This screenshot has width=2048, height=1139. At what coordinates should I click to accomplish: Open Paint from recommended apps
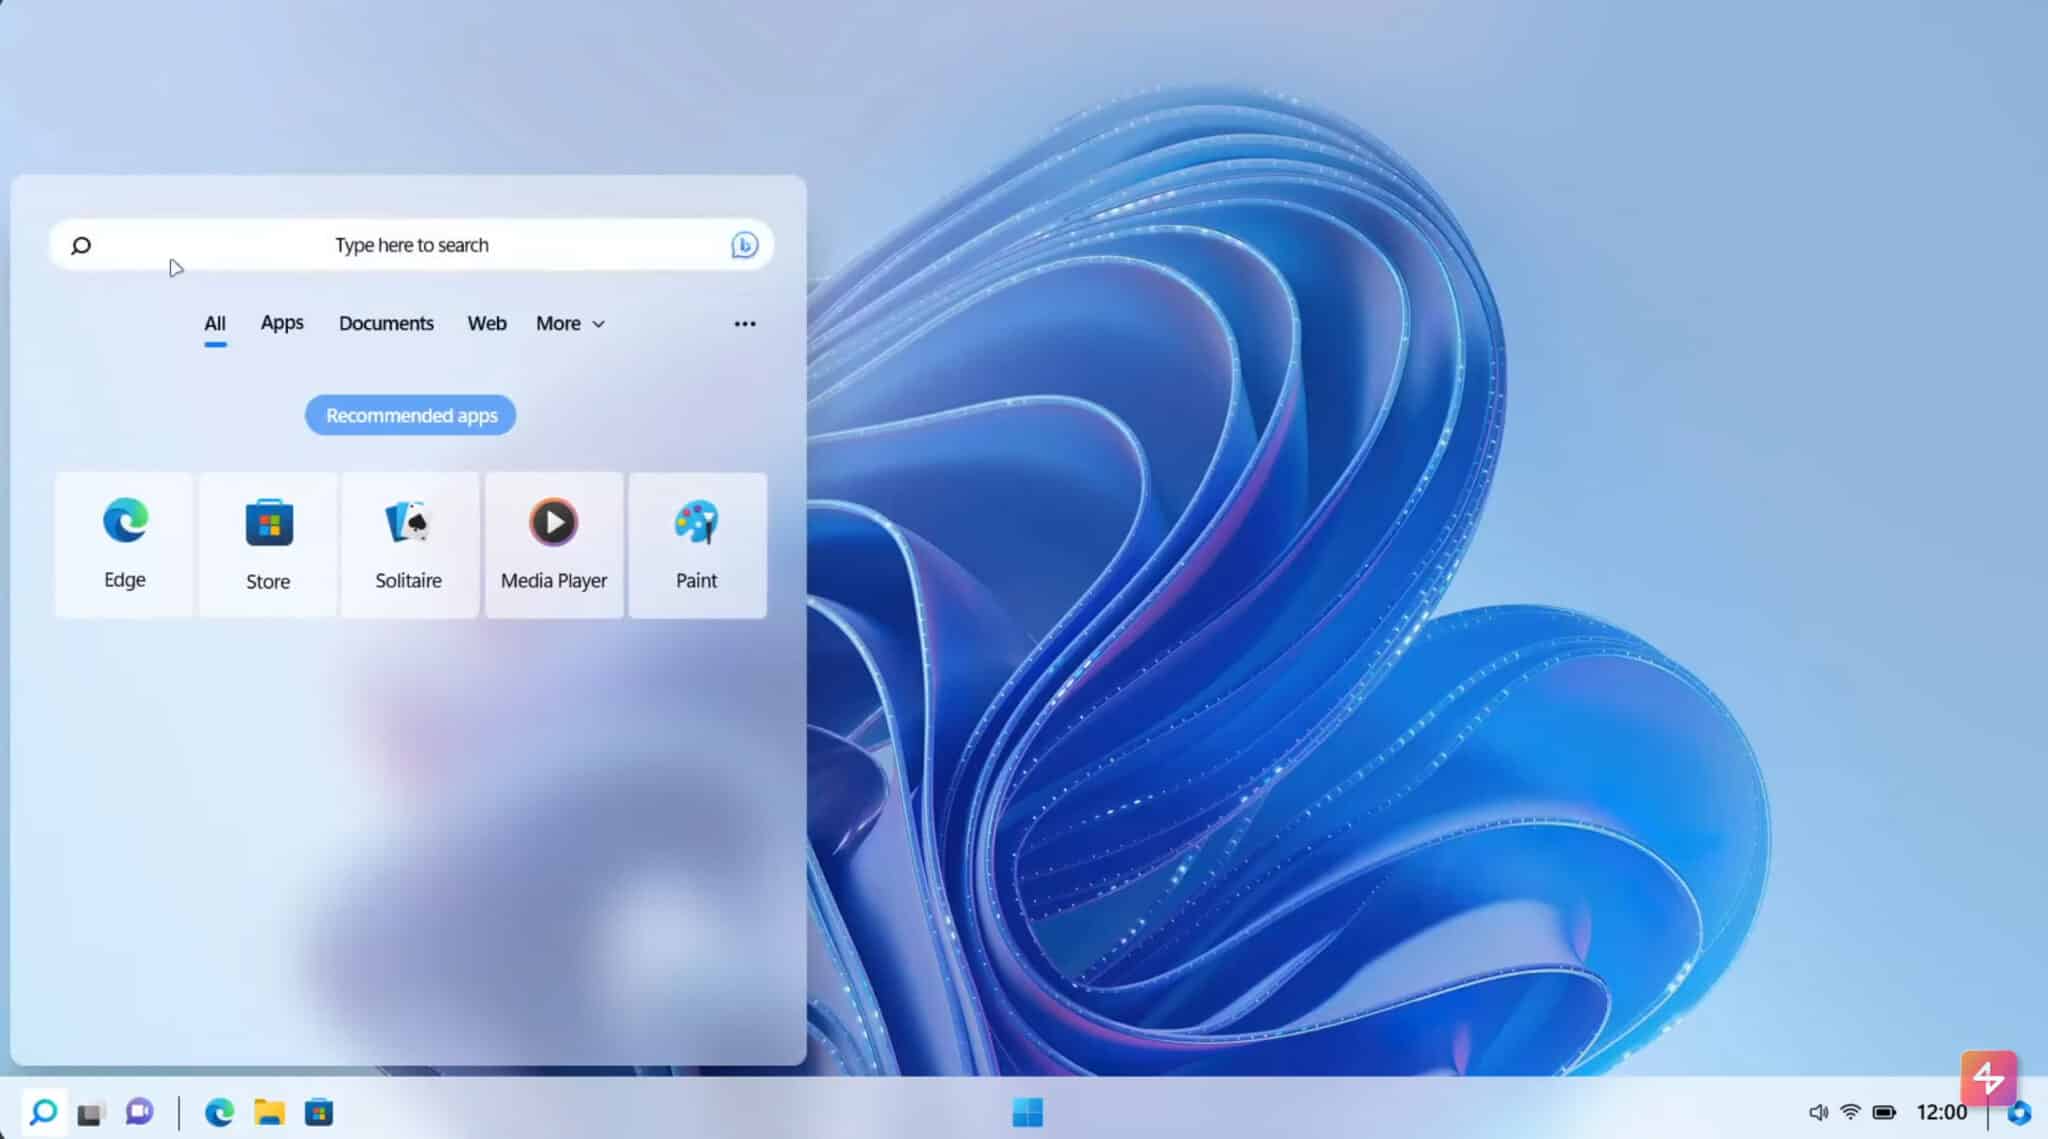696,543
